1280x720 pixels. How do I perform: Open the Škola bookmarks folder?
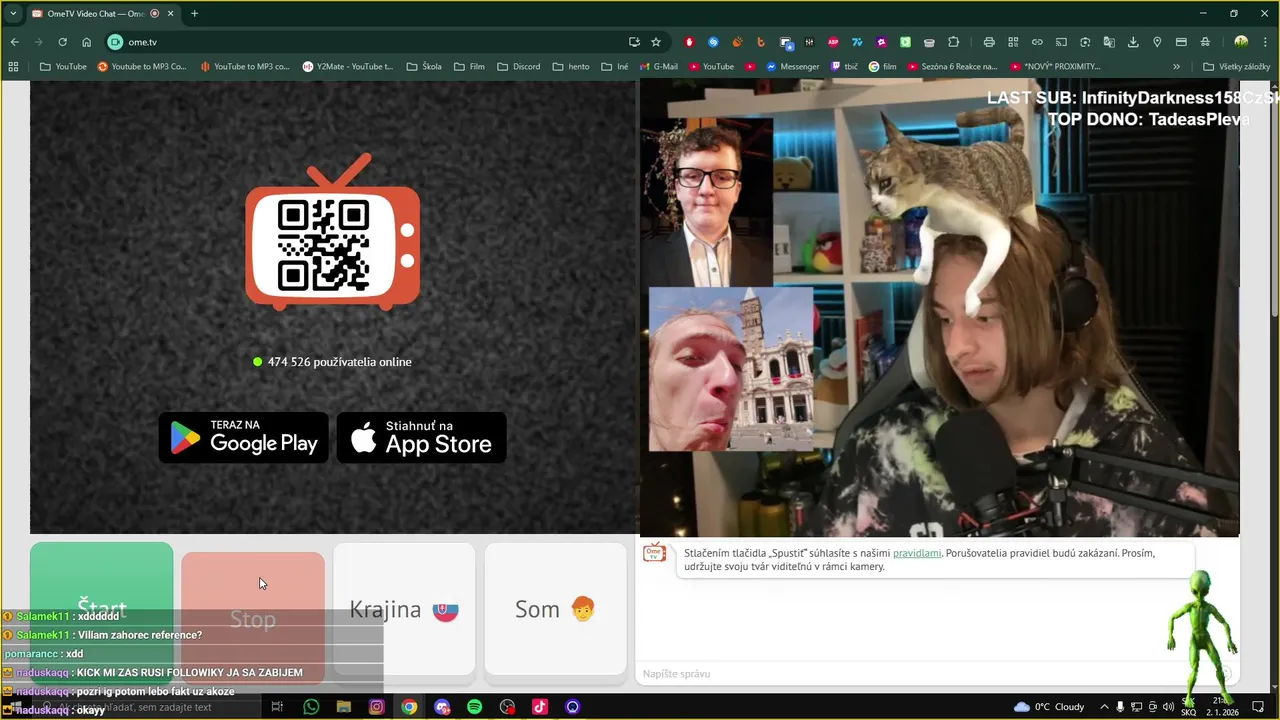coord(424,67)
